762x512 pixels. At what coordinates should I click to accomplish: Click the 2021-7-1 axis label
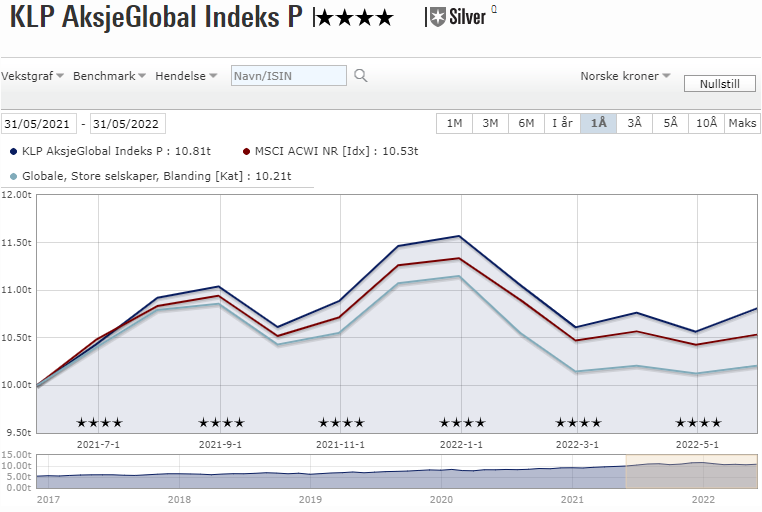[98, 444]
